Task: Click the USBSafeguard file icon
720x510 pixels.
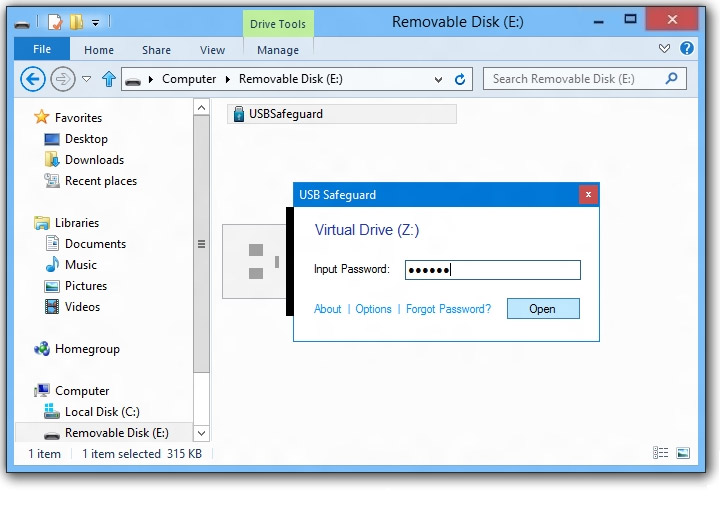Action: click(x=238, y=114)
